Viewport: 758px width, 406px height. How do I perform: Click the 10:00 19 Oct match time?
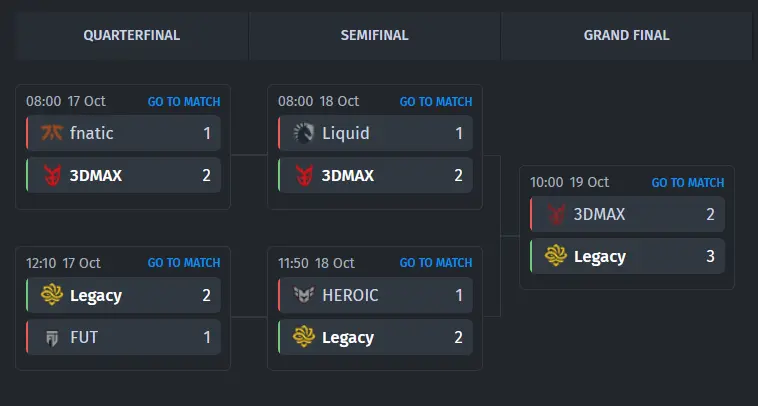[x=569, y=183]
